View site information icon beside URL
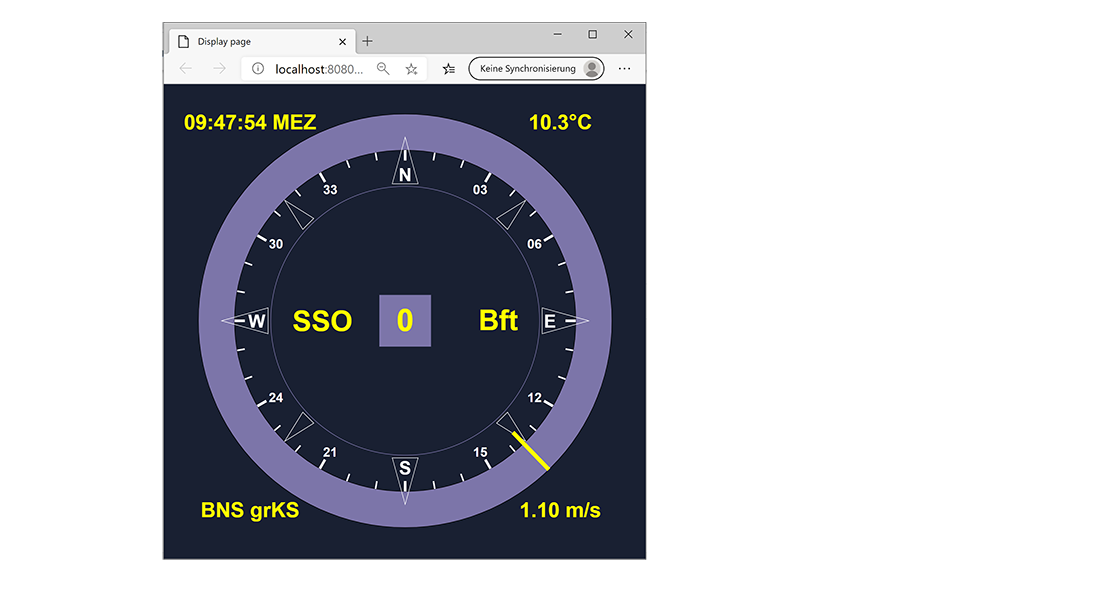Image resolution: width=1115 pixels, height=600 pixels. (x=258, y=69)
